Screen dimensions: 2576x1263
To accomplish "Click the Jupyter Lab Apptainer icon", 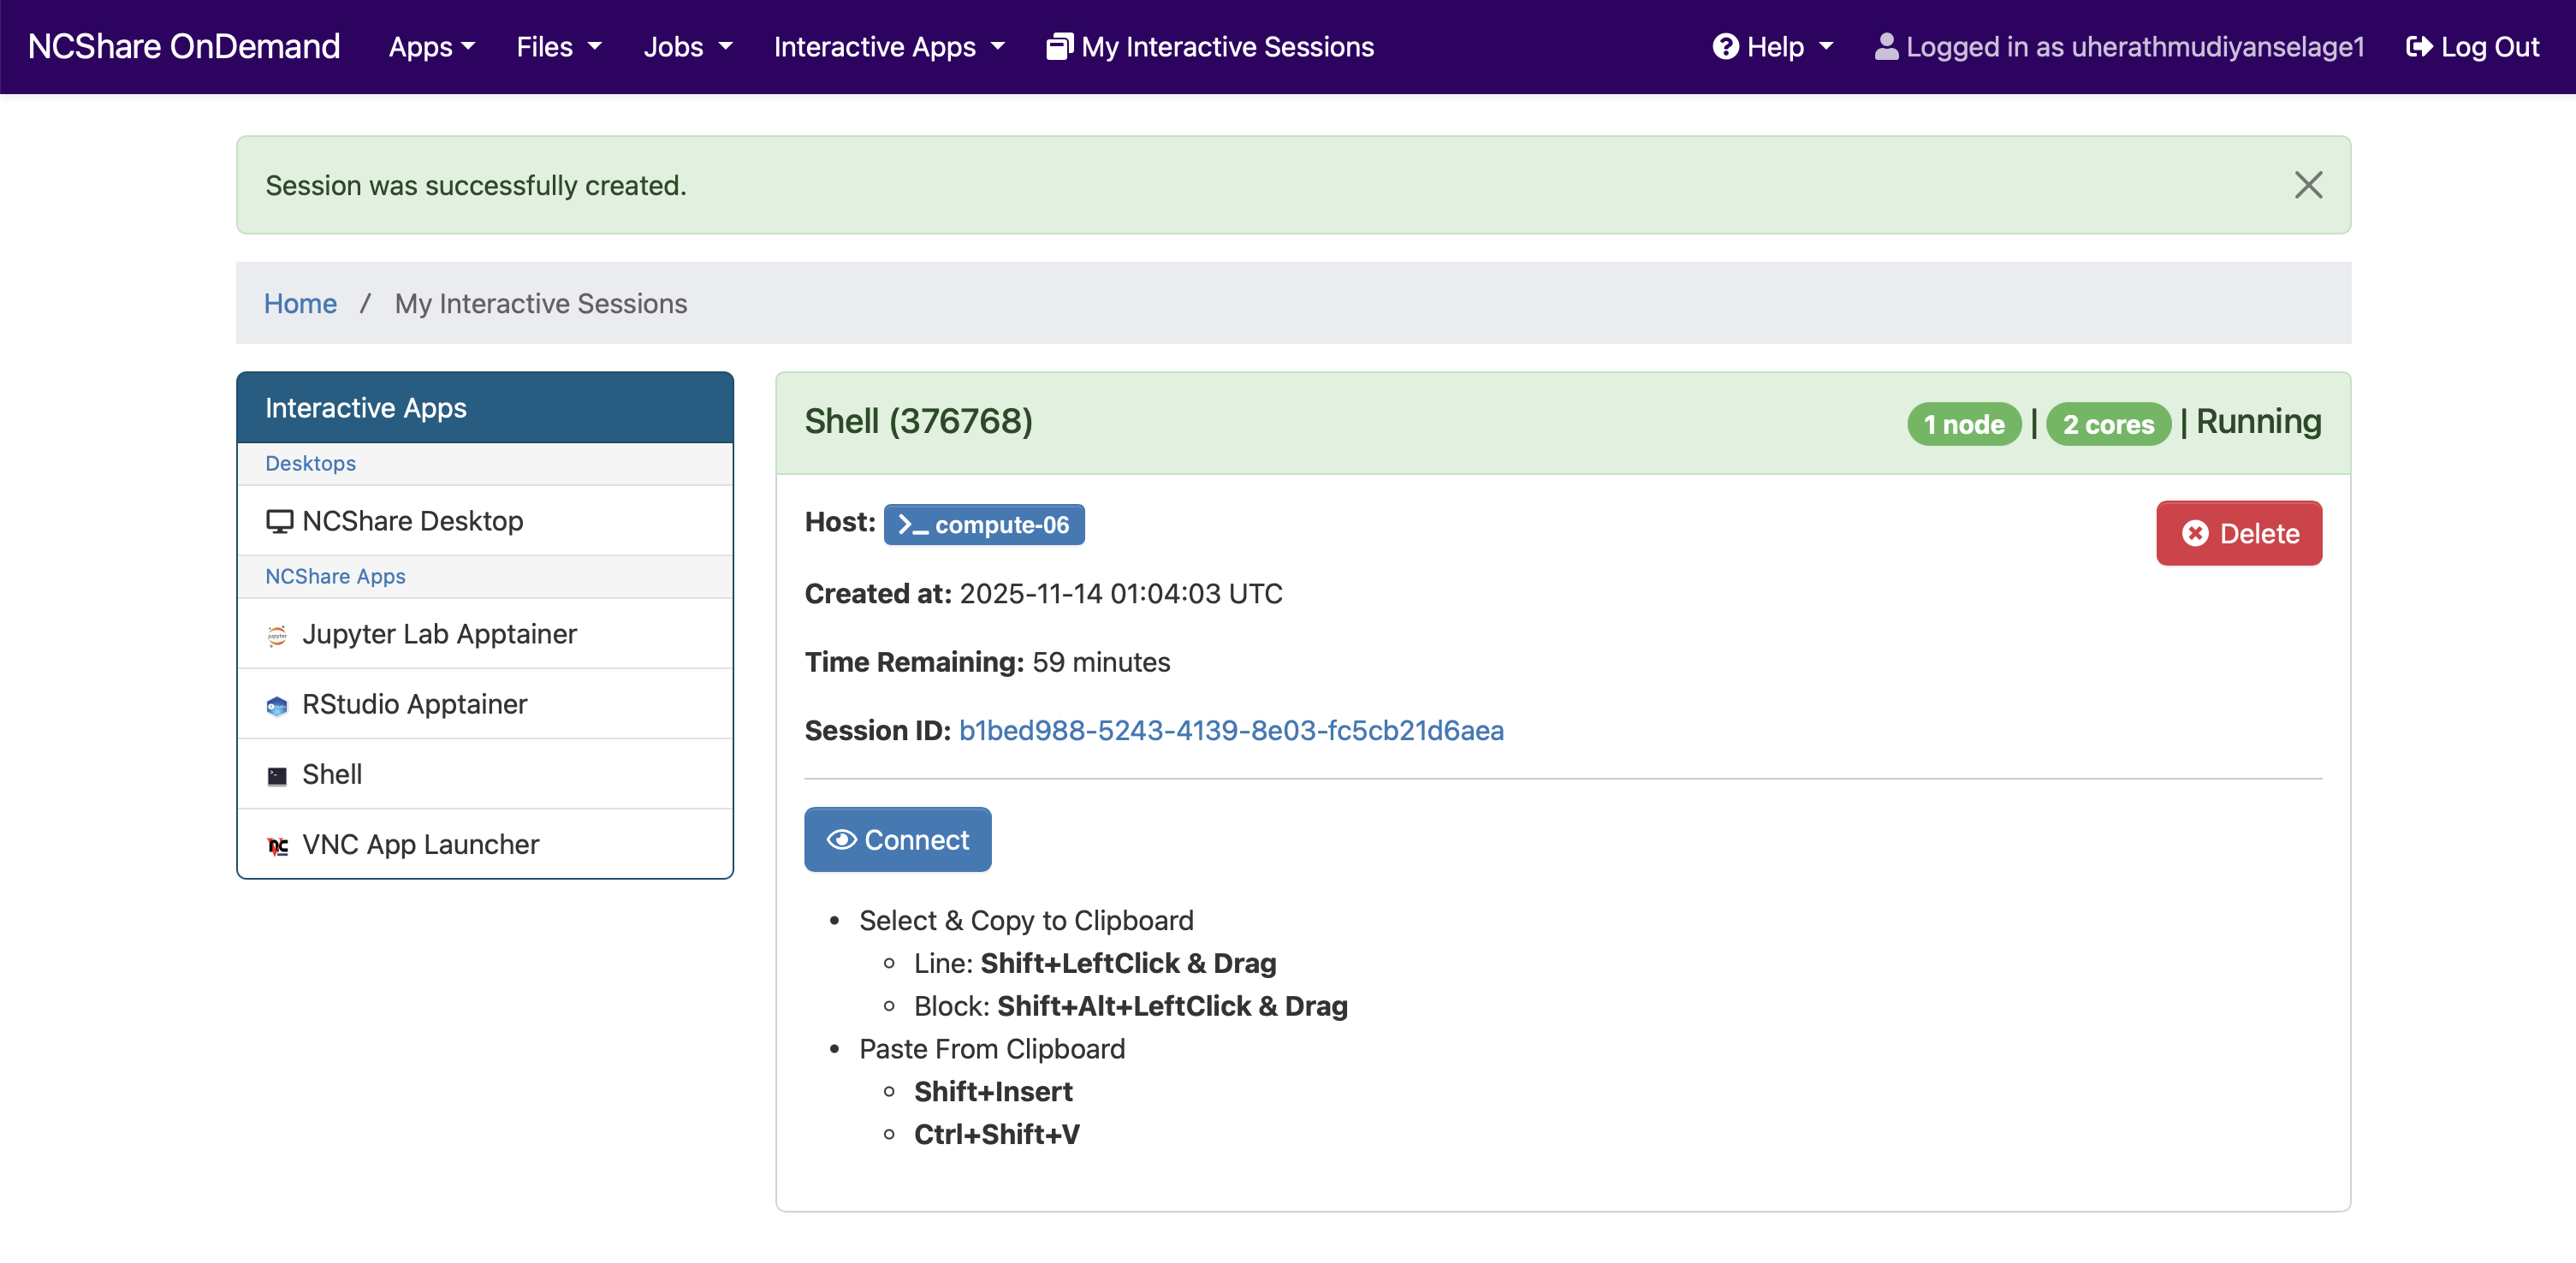I will pyautogui.click(x=277, y=635).
